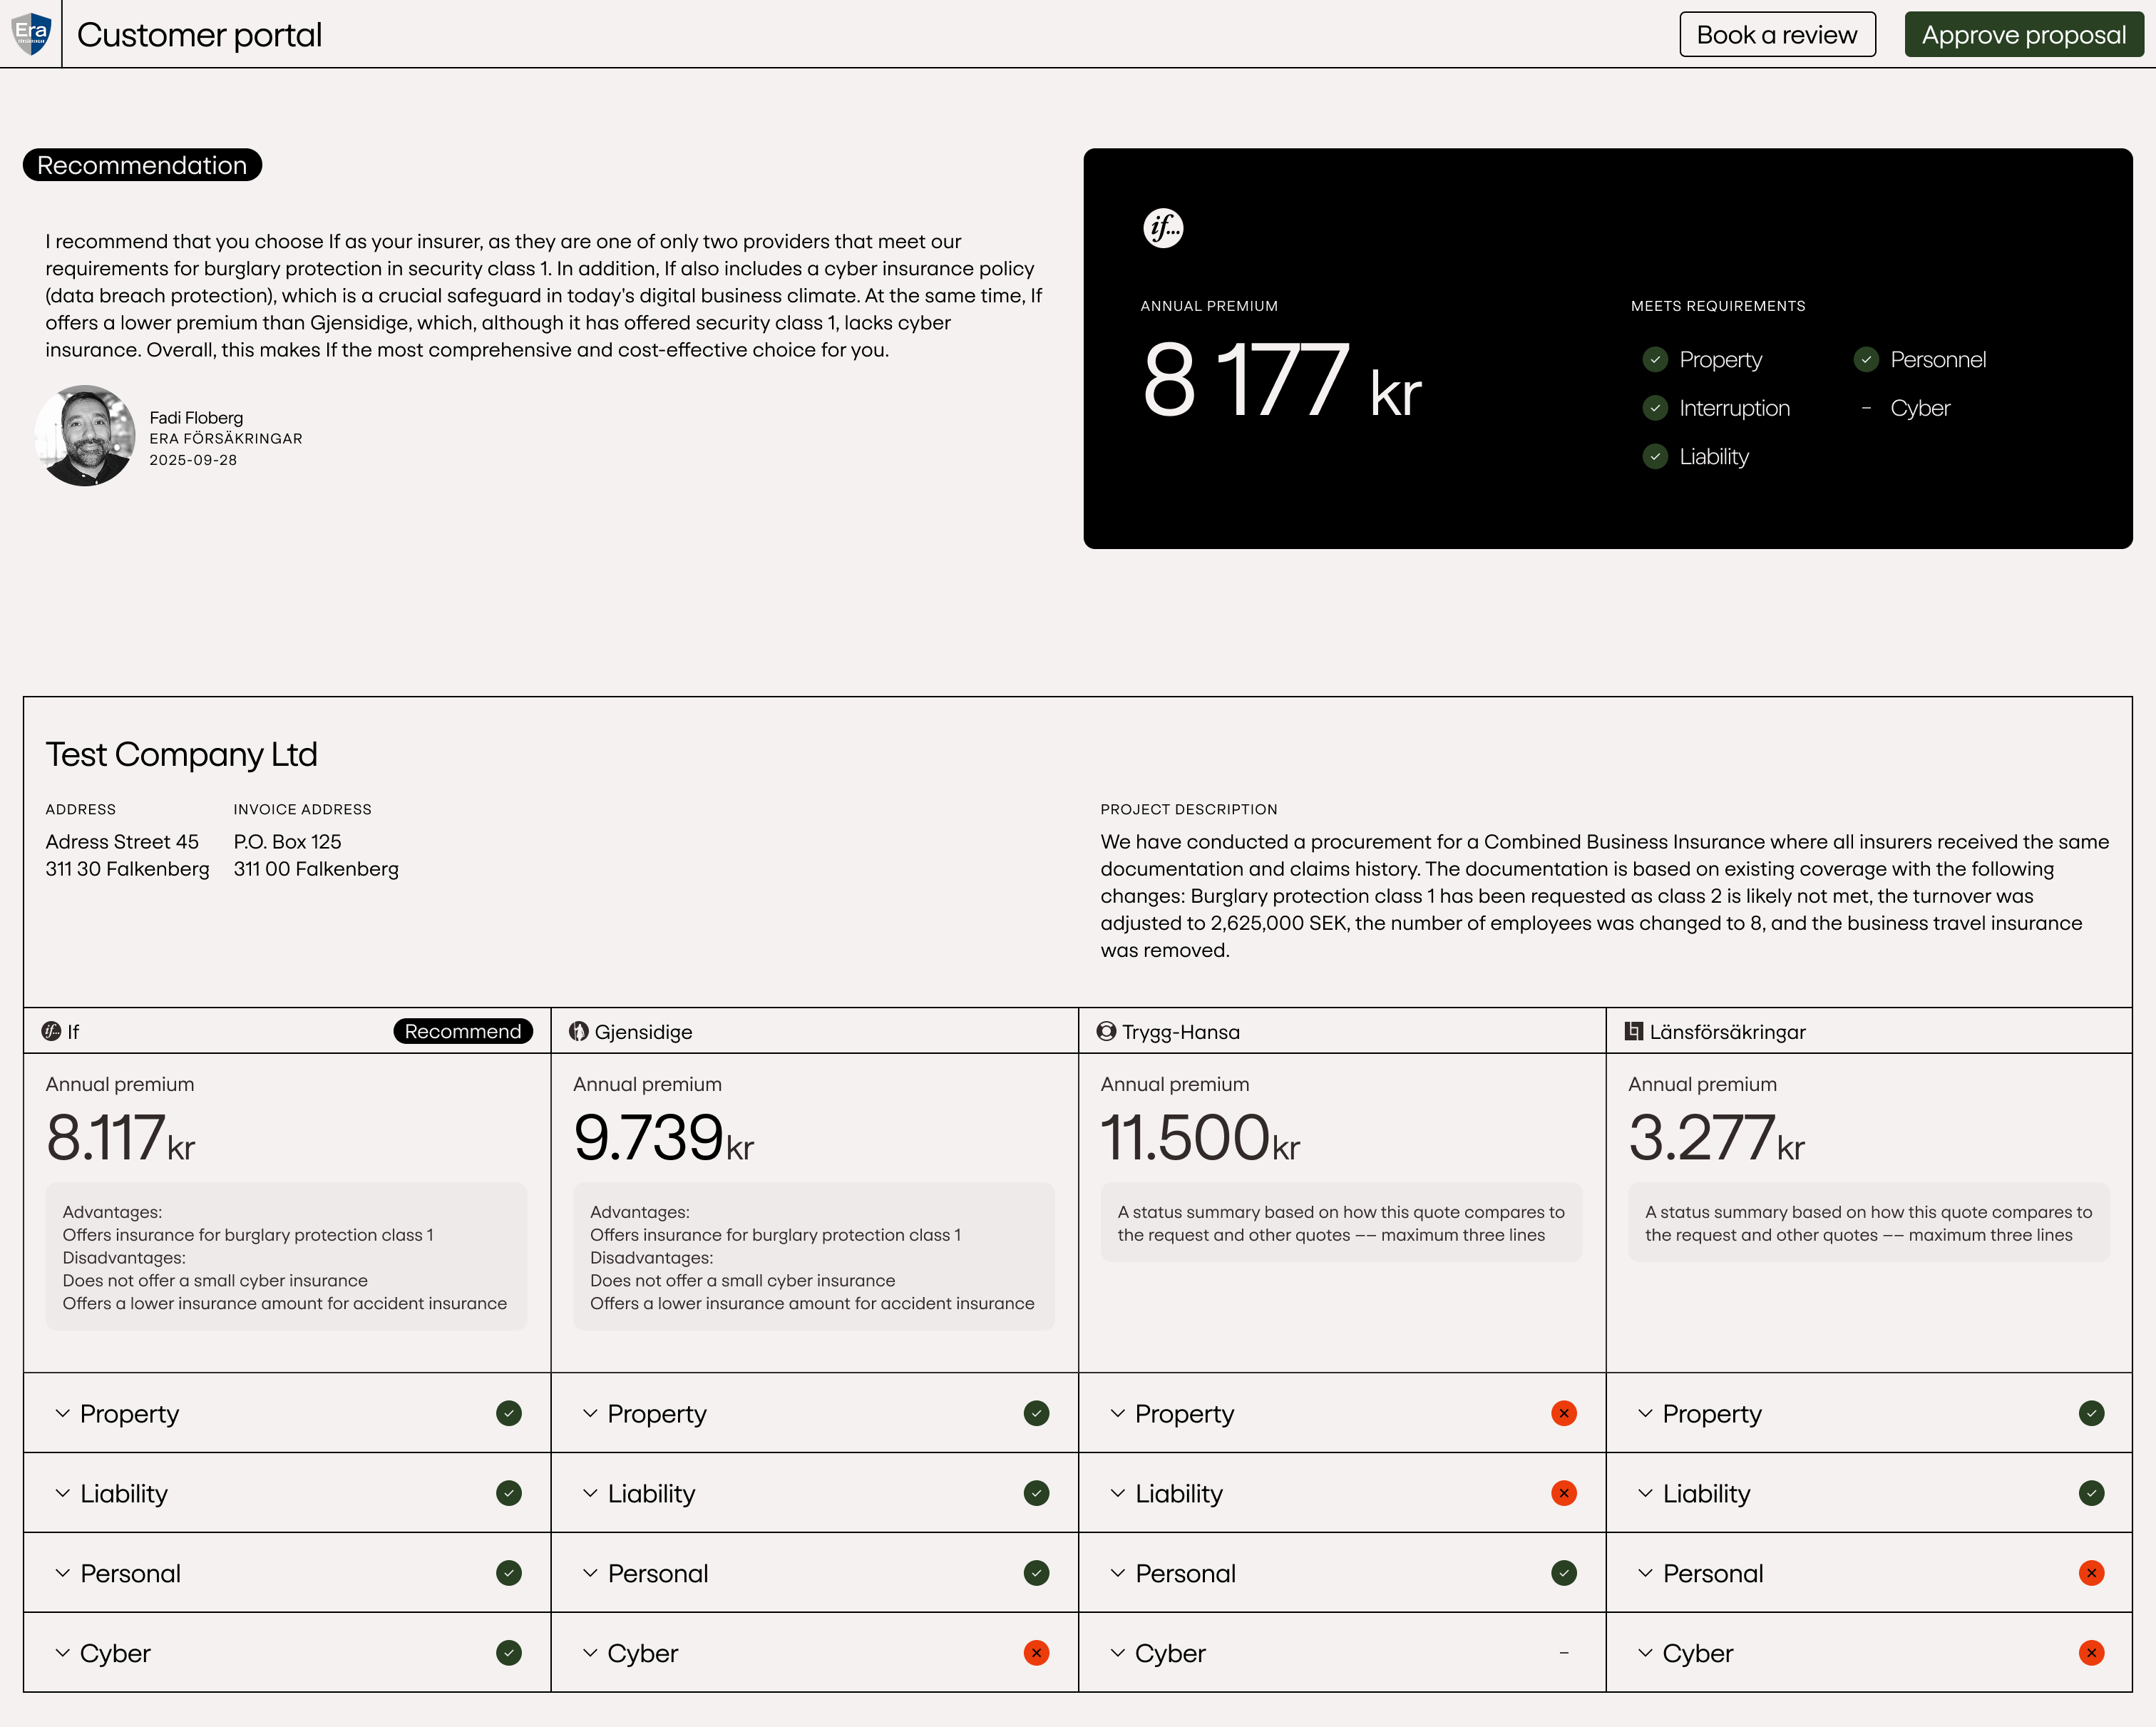
Task: Click Fadi Floberg's profile photo
Action: (x=85, y=436)
